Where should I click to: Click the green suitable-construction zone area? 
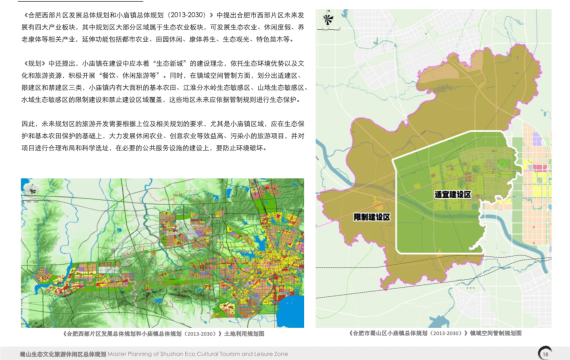click(x=436, y=229)
